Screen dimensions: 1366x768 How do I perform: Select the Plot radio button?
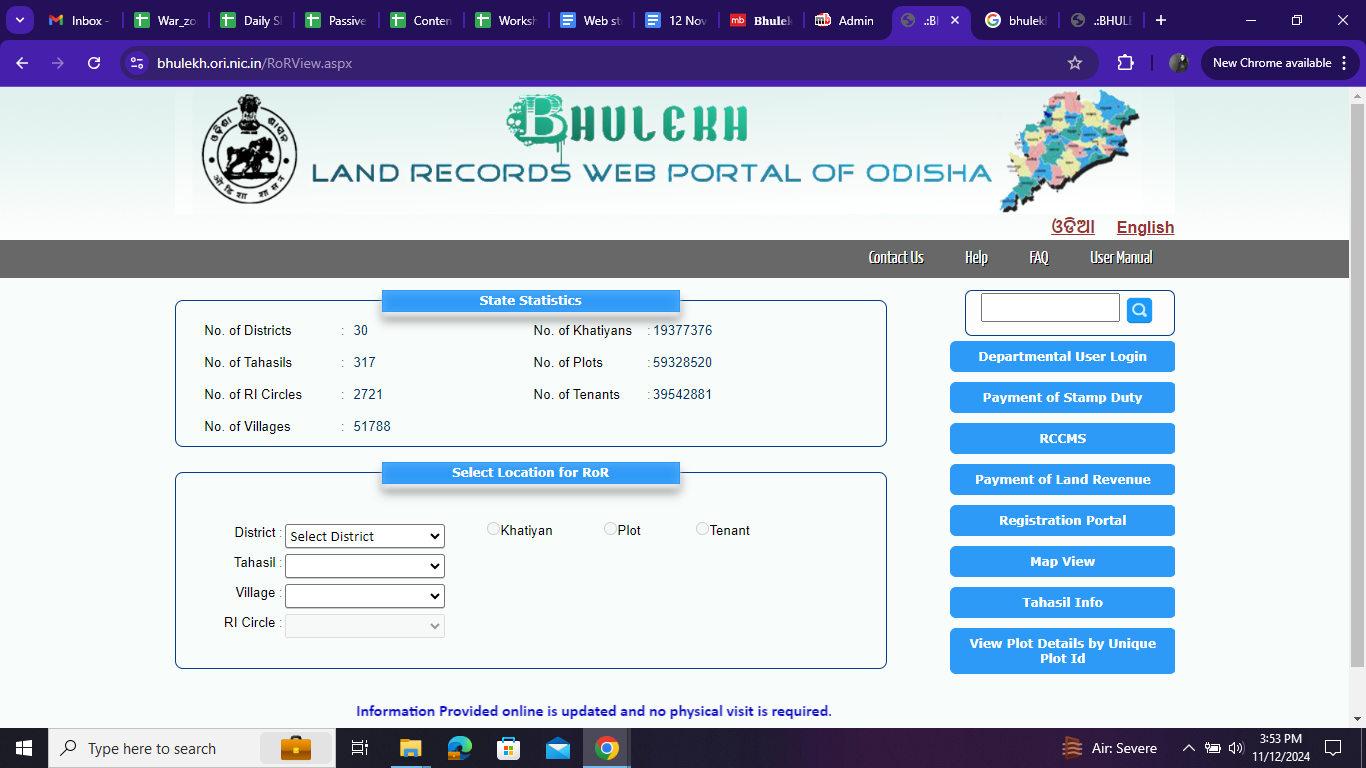(x=610, y=529)
